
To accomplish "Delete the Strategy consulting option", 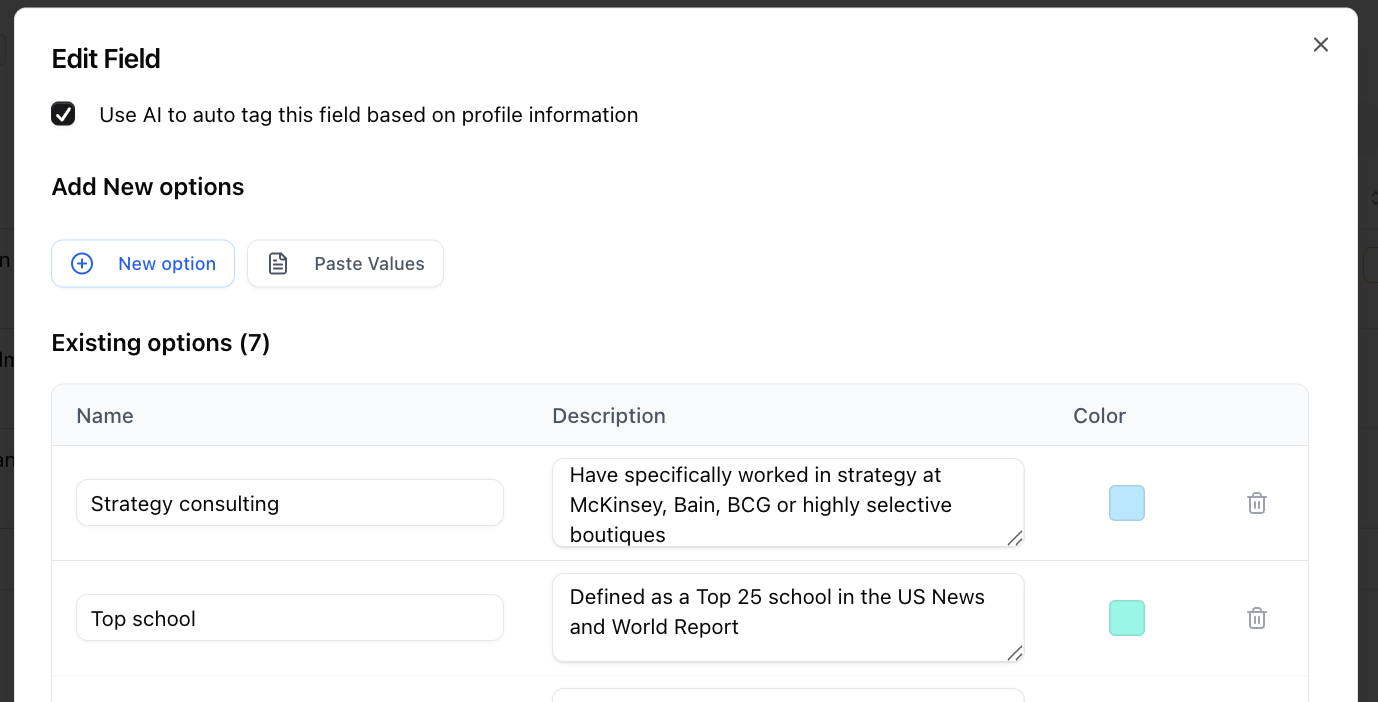I will 1257,503.
